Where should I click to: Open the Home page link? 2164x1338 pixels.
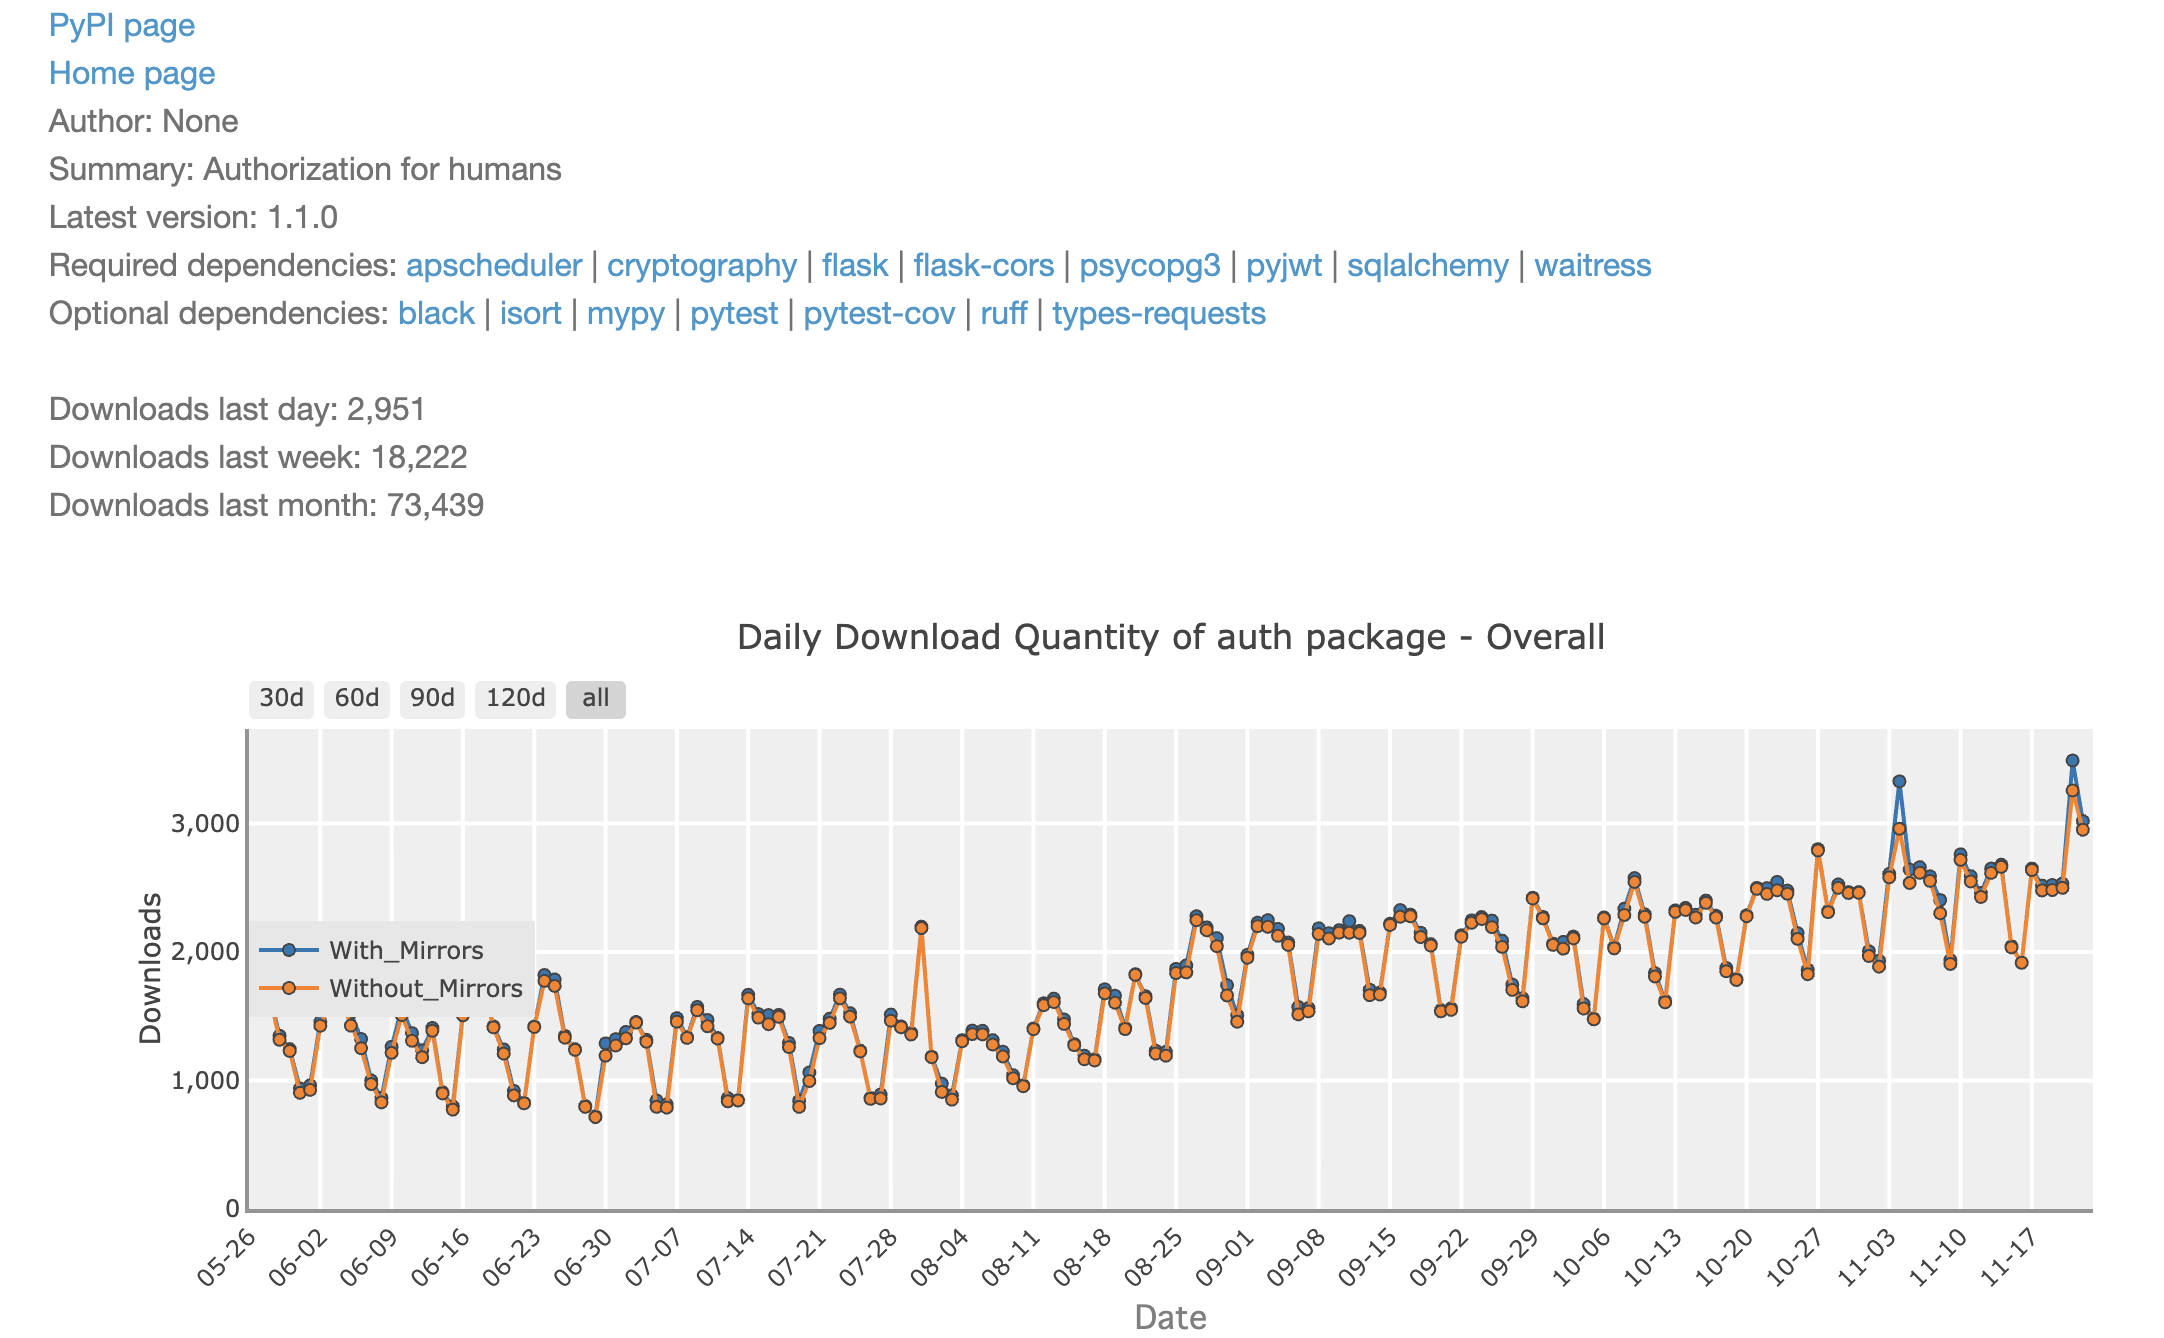tap(131, 73)
